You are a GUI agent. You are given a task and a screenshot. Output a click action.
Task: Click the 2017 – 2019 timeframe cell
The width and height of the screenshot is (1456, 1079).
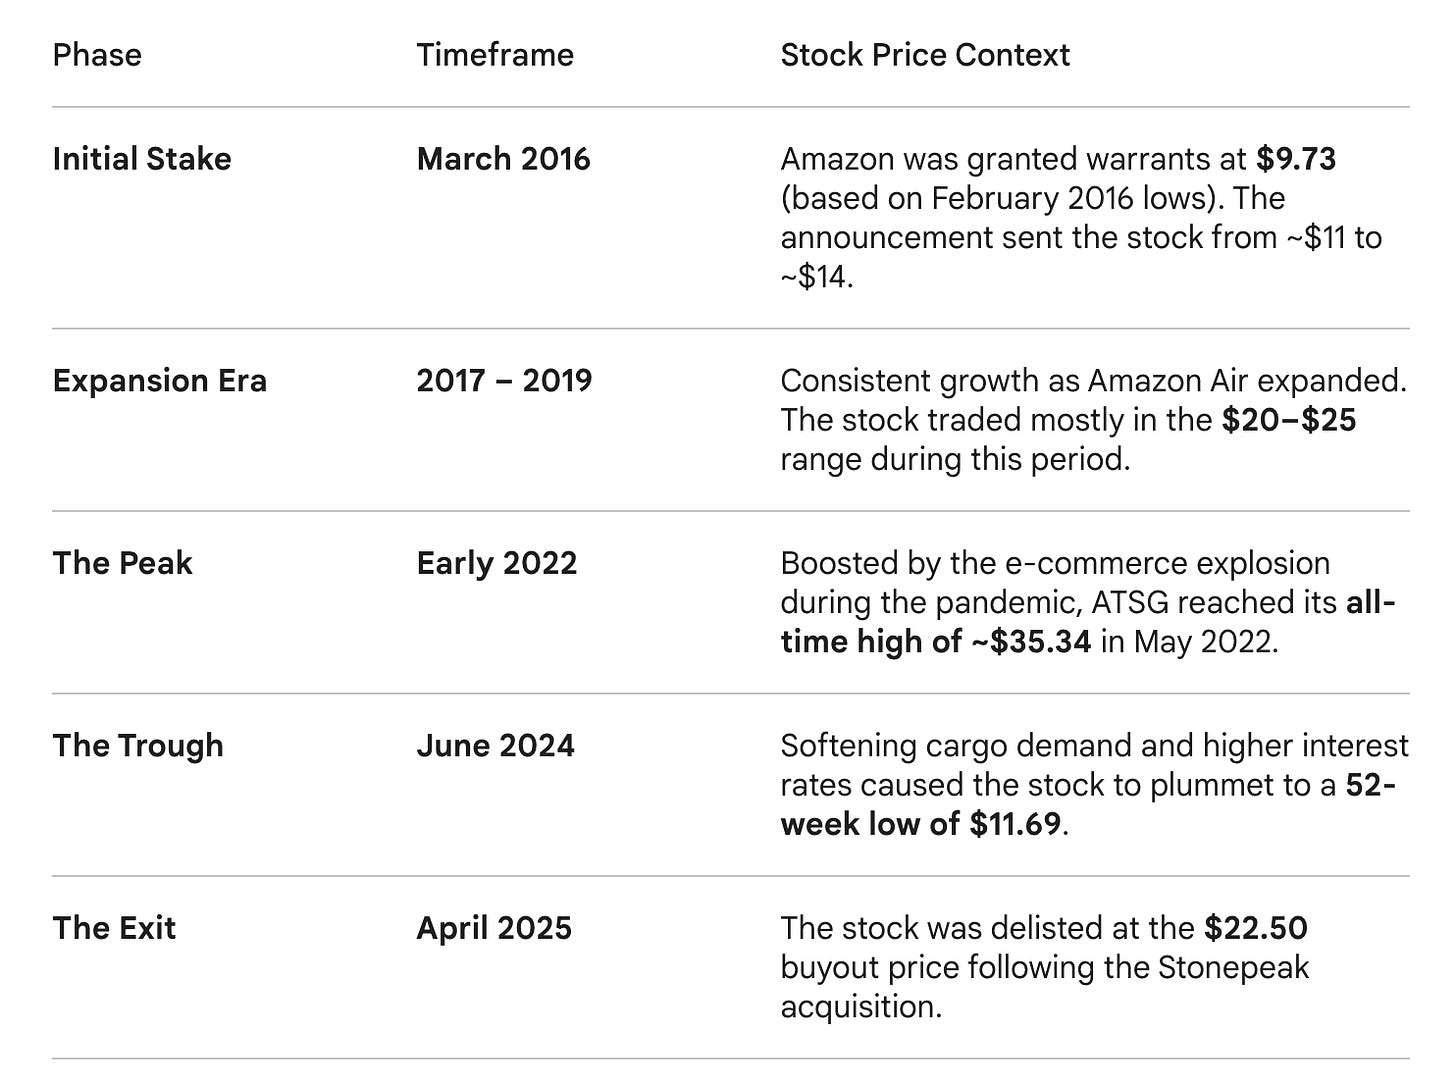coord(504,381)
